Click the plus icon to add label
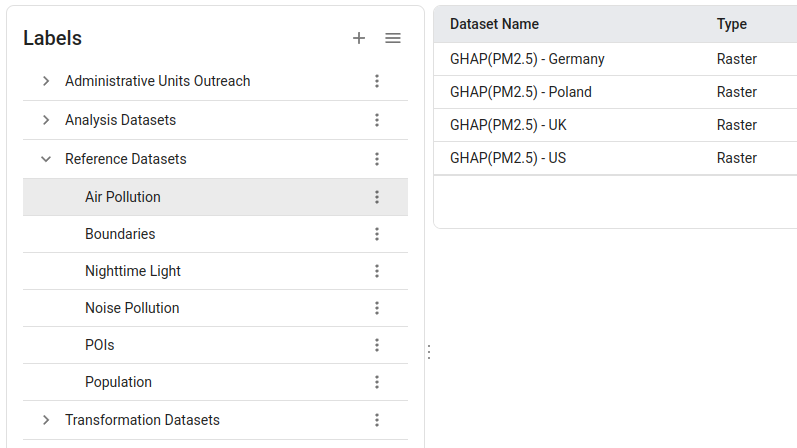Image resolution: width=797 pixels, height=448 pixels. [x=359, y=38]
